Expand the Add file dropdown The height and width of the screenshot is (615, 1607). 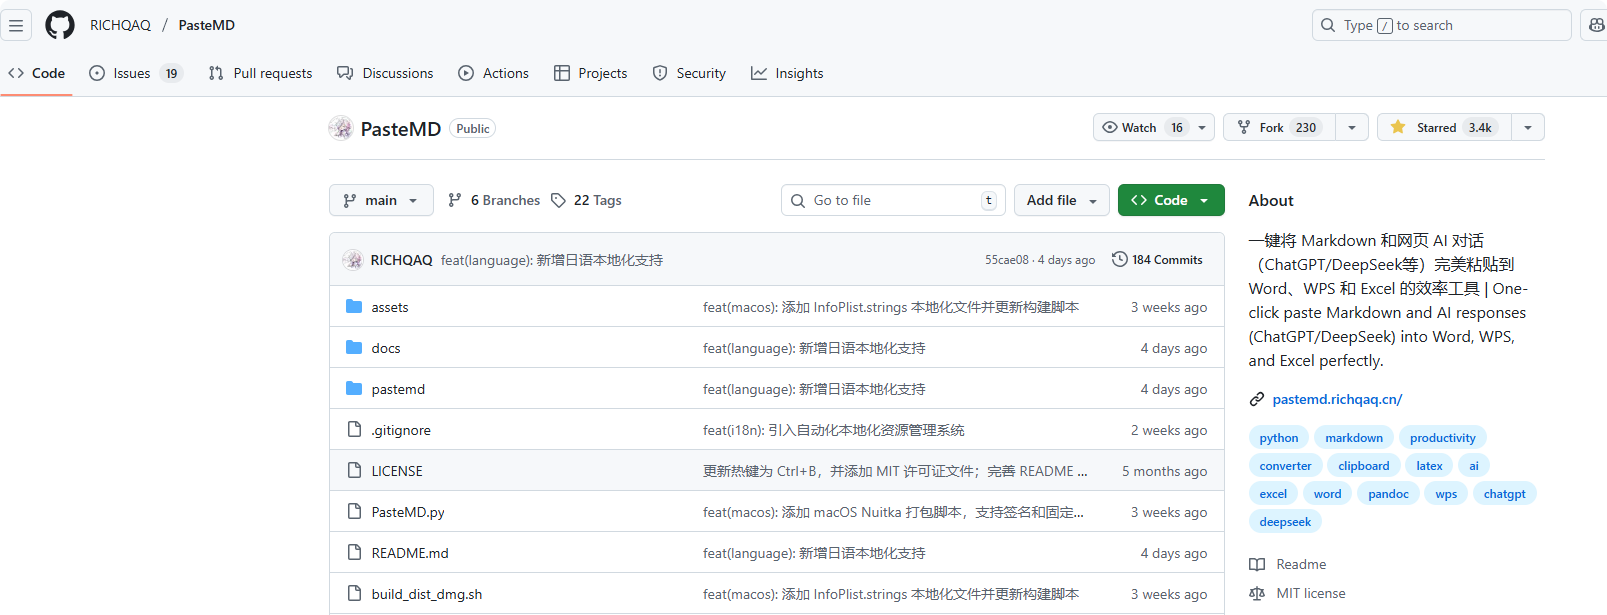pyautogui.click(x=1062, y=200)
